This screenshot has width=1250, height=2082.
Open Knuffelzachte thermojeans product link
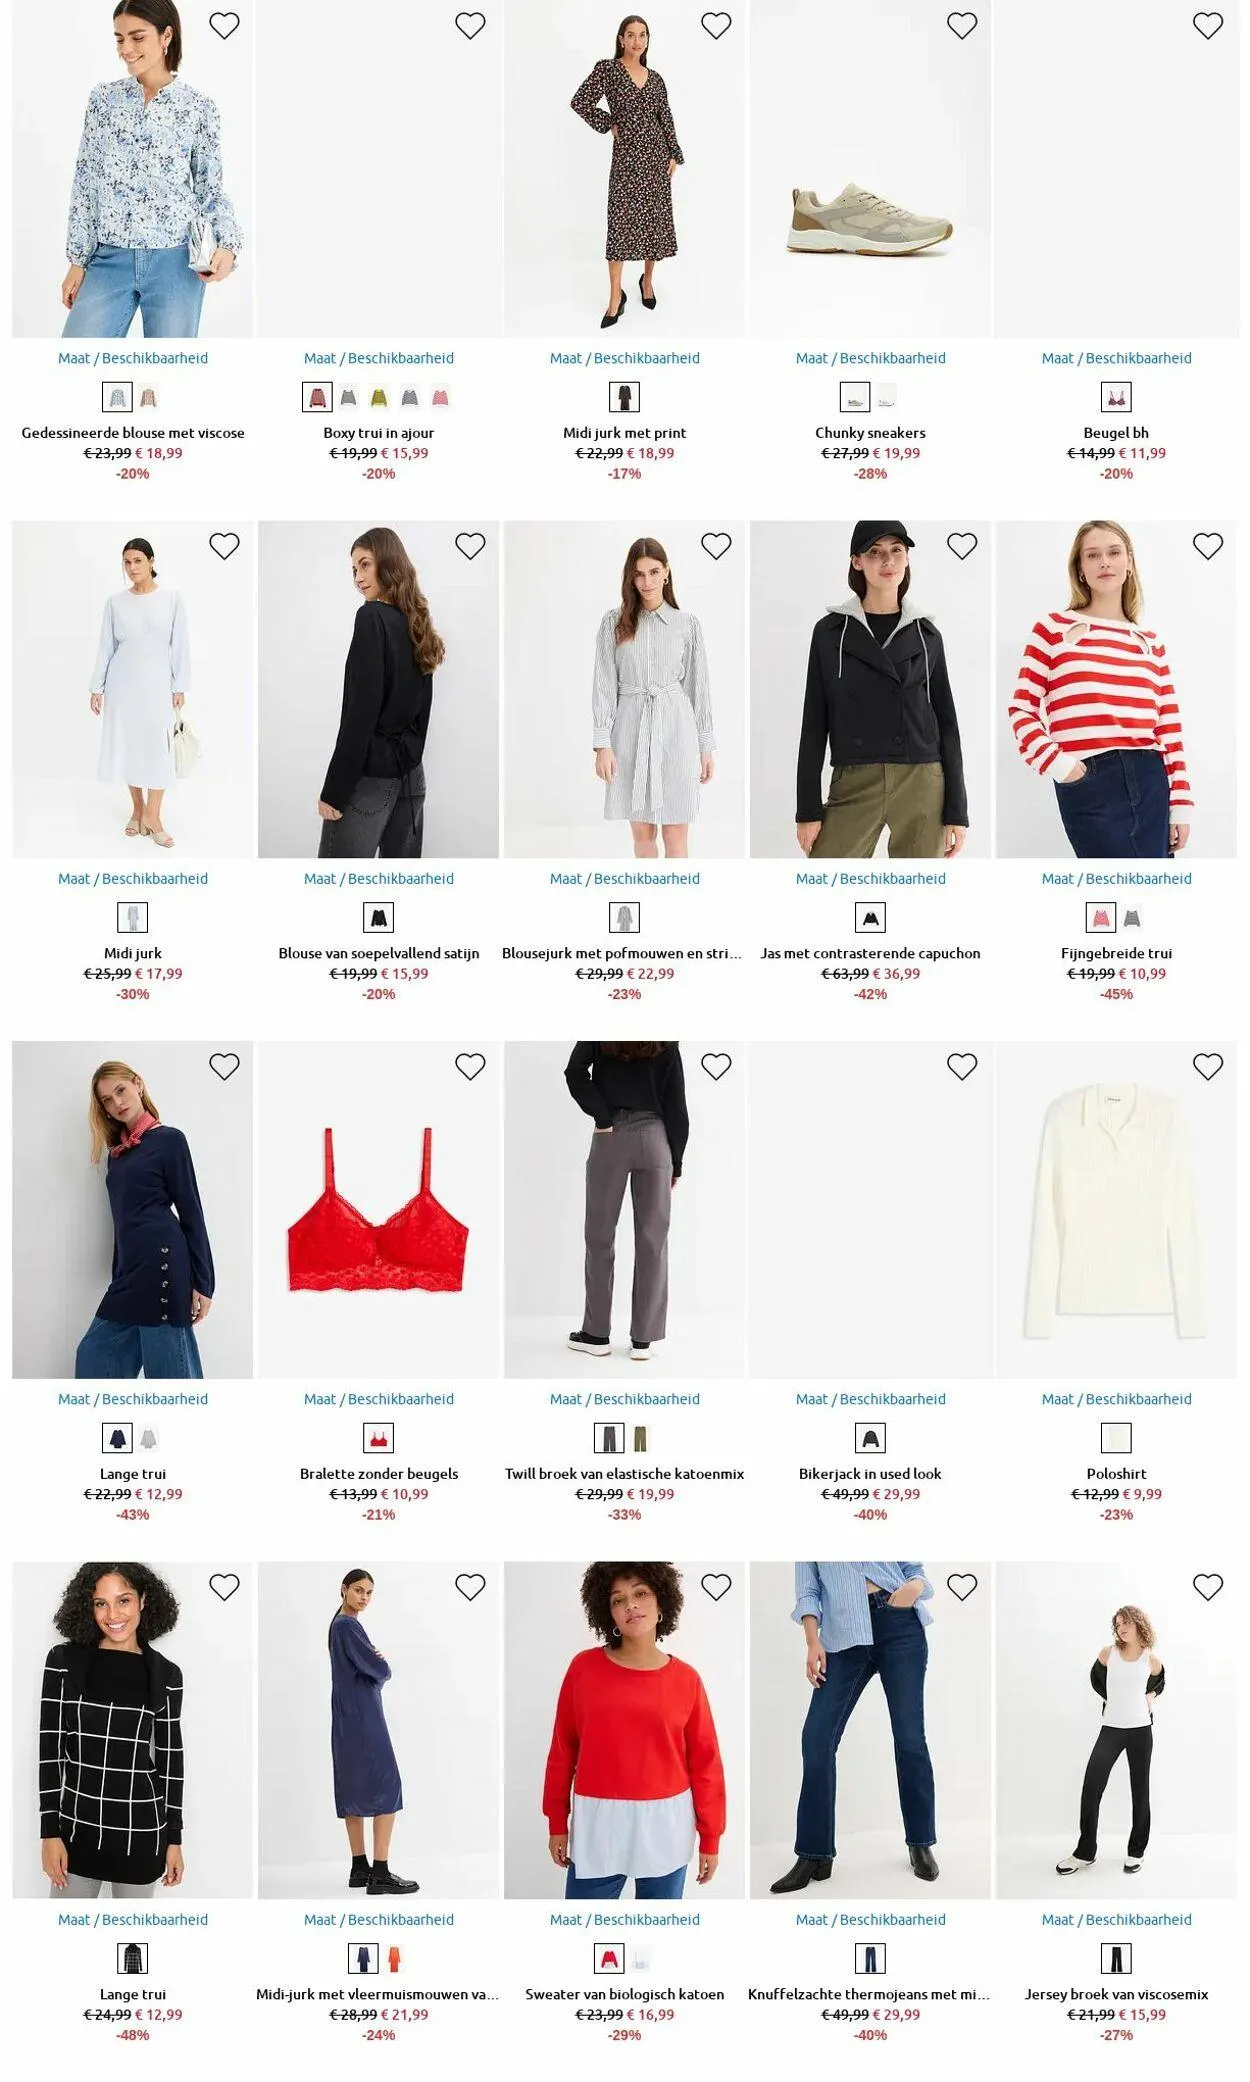coord(869,1994)
